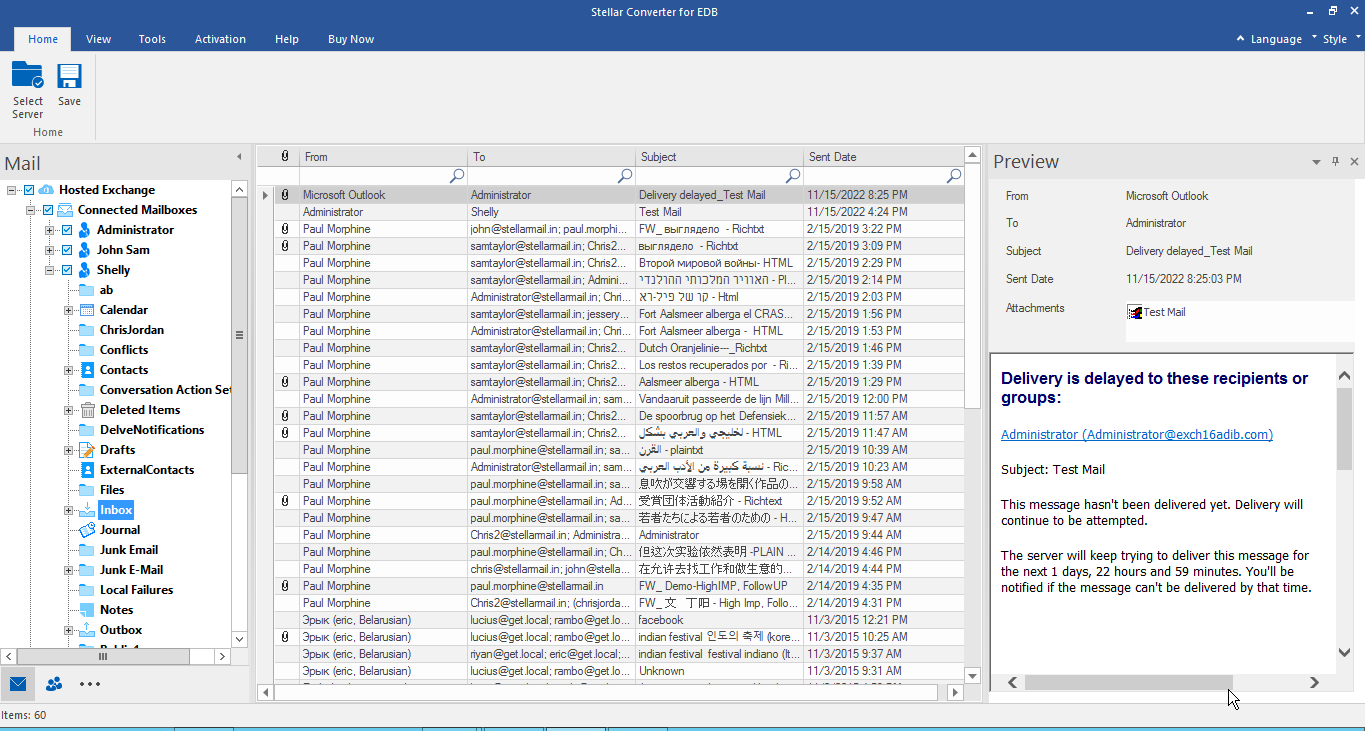
Task: Switch to the Home ribbon tab
Action: (x=43, y=39)
